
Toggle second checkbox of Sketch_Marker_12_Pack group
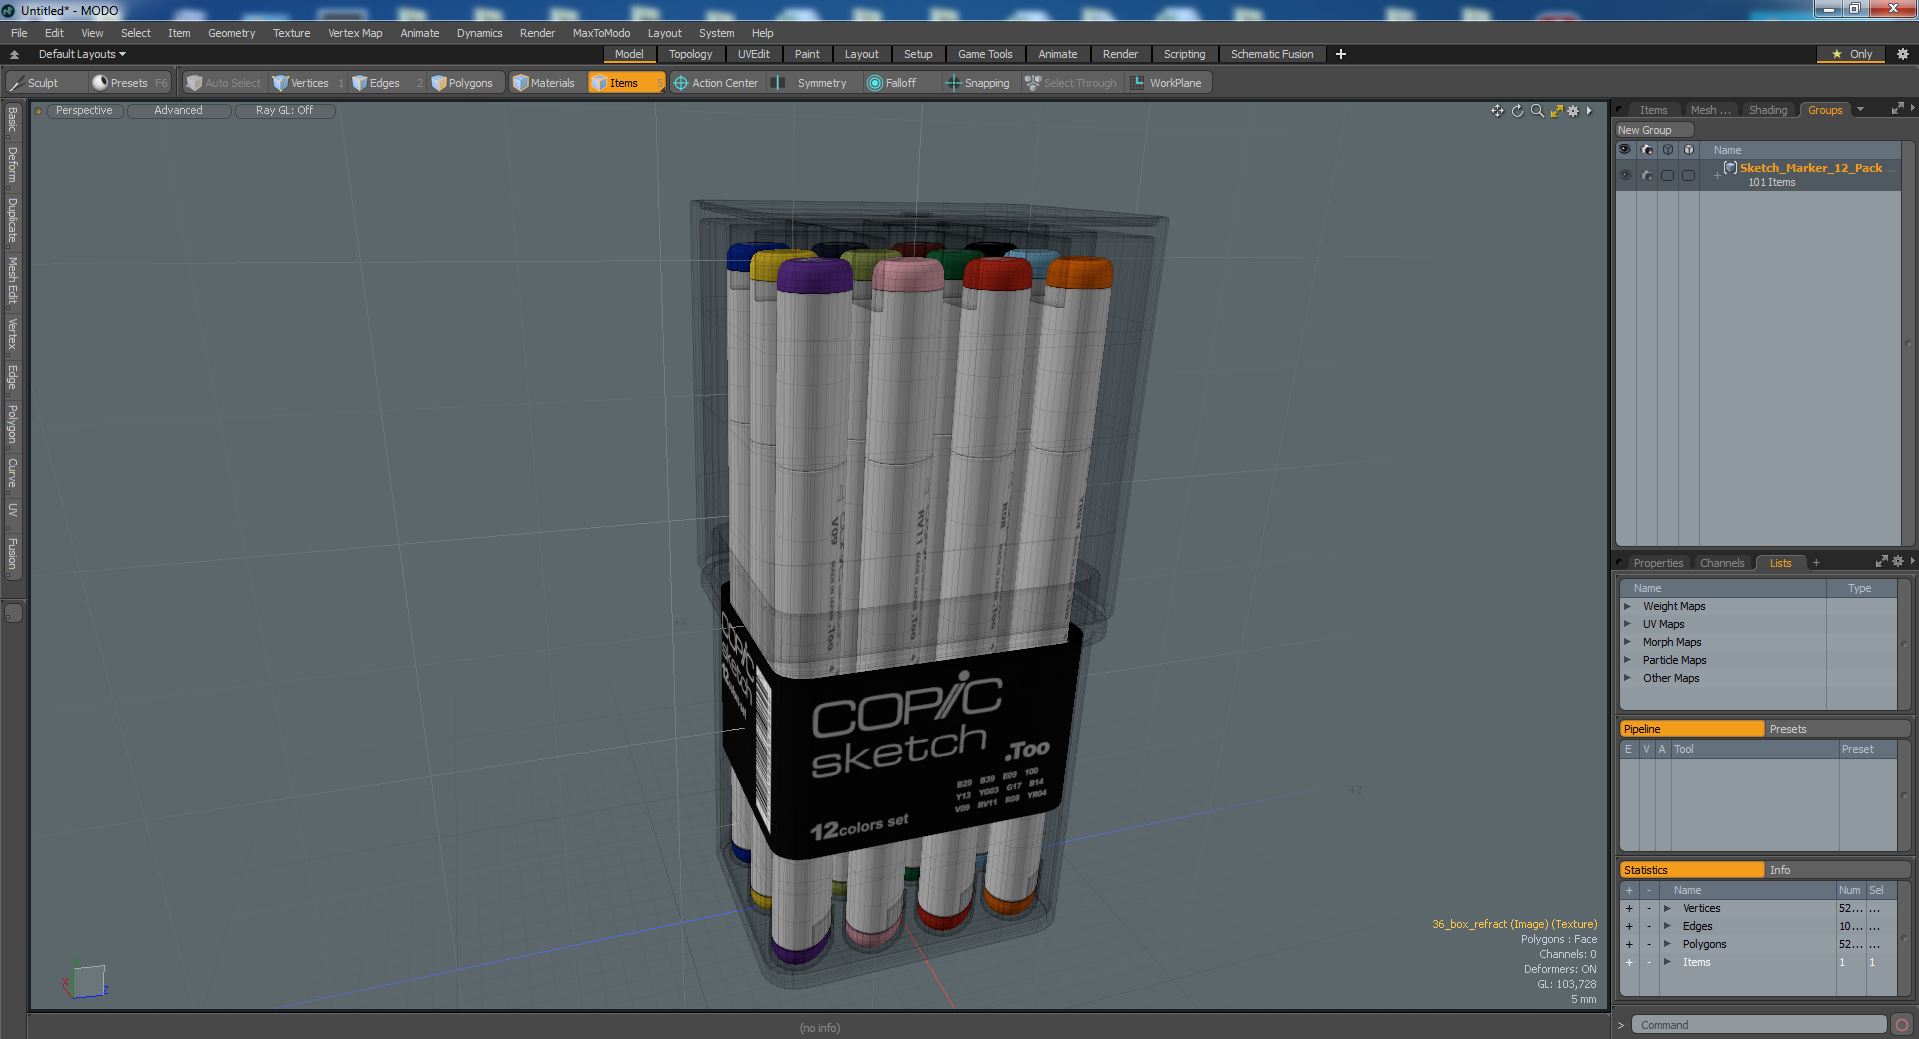(x=1688, y=175)
